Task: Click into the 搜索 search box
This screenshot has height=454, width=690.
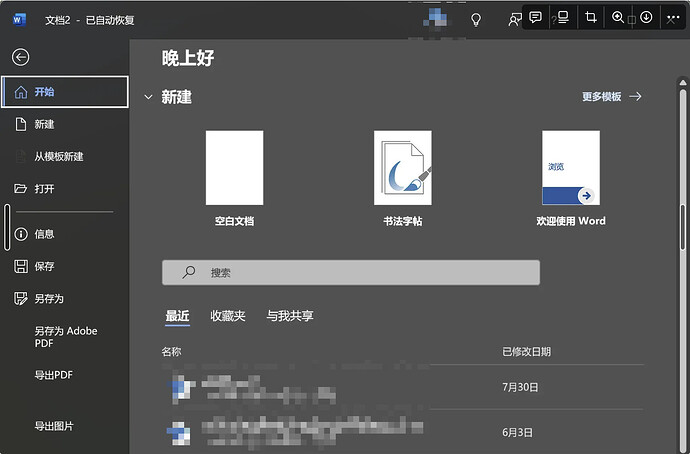Action: click(x=351, y=272)
